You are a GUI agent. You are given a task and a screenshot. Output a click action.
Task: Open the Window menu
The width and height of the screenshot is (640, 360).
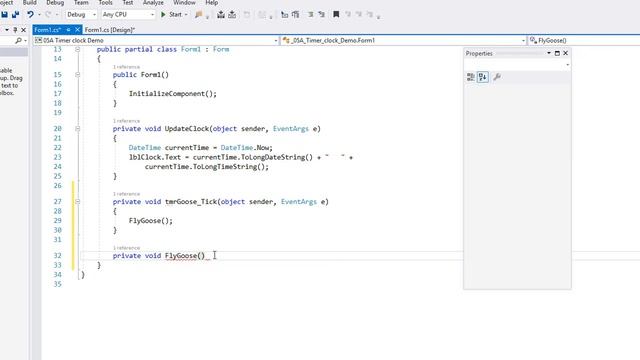pyautogui.click(x=184, y=2)
